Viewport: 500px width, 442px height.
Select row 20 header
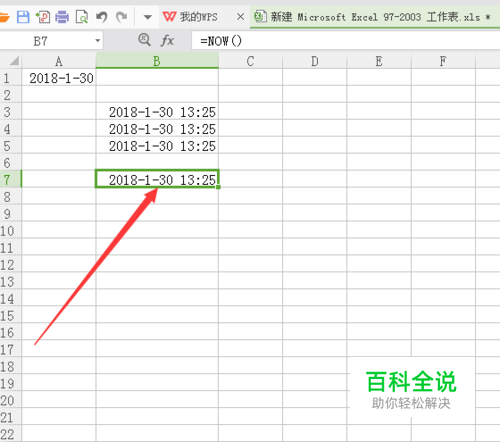click(10, 400)
